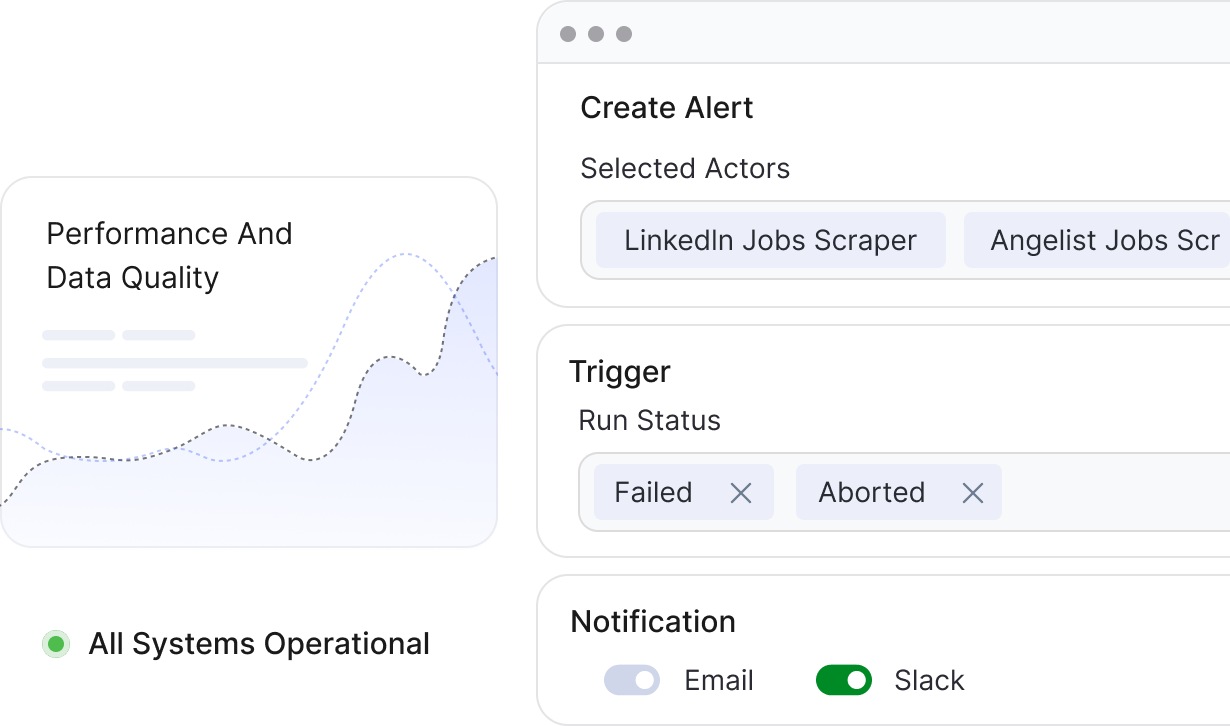
Task: Remove the Failed run status tag
Action: pos(740,492)
